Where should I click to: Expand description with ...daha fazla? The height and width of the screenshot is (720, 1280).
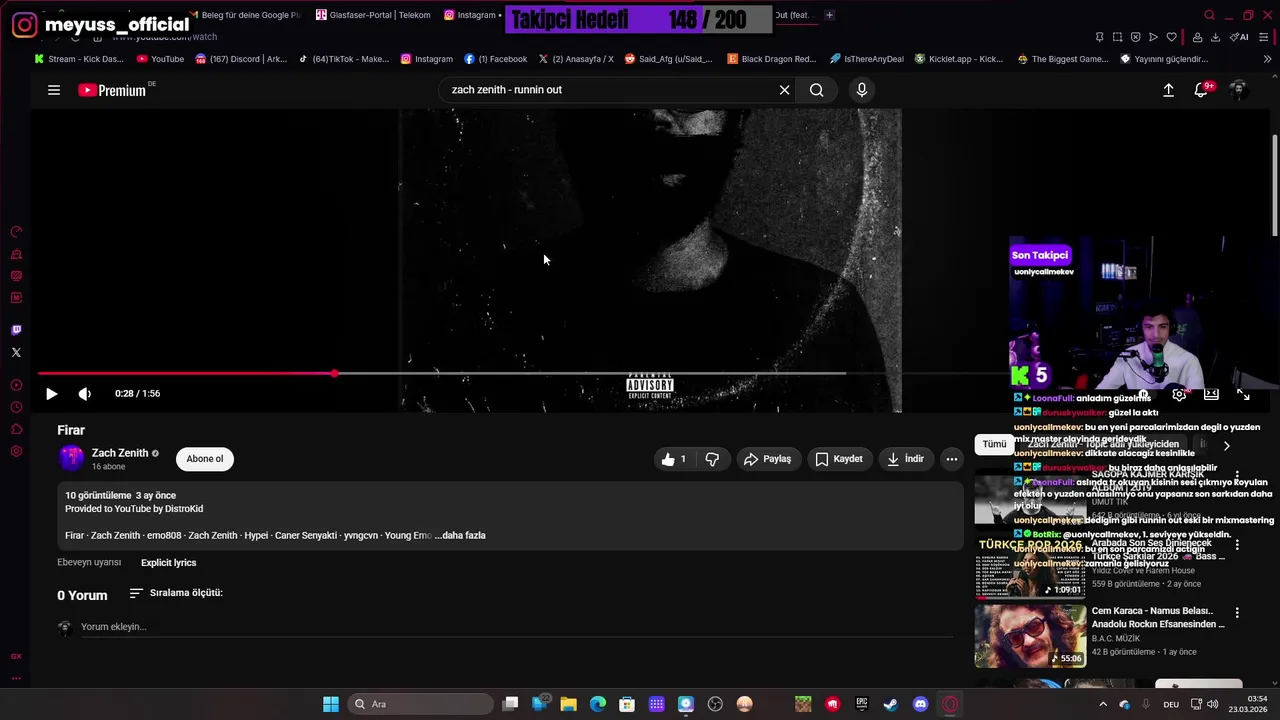coord(460,535)
